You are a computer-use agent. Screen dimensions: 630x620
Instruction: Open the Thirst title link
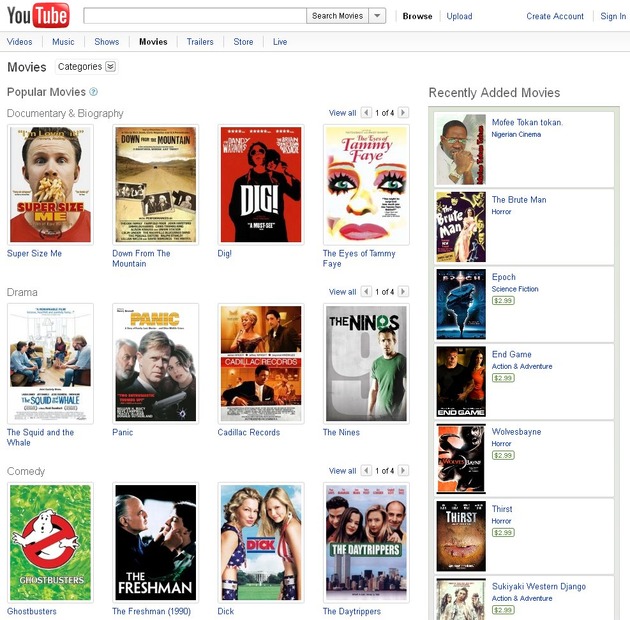click(502, 509)
